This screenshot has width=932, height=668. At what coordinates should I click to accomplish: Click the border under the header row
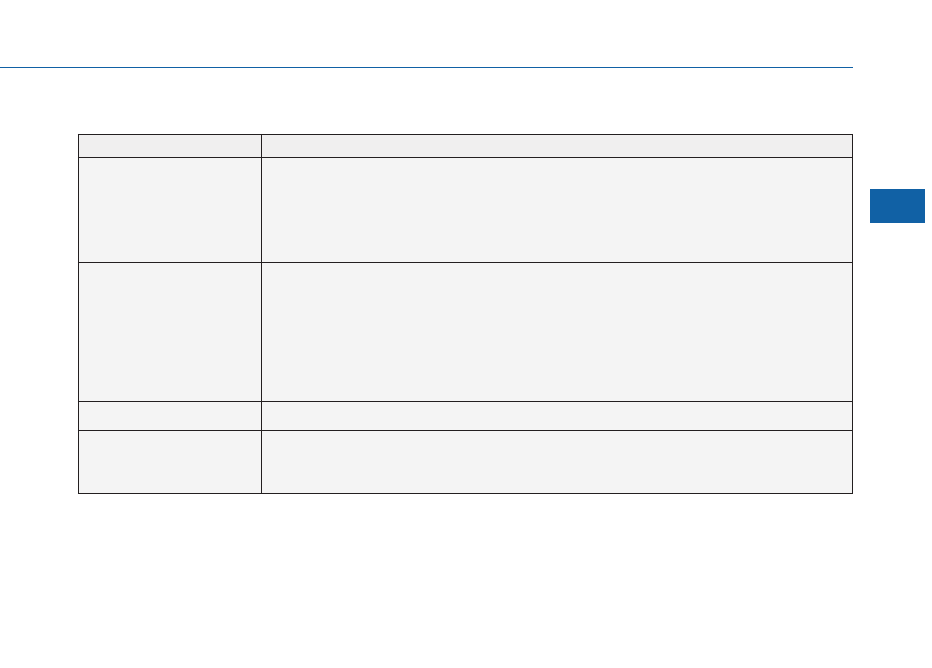tap(465, 157)
